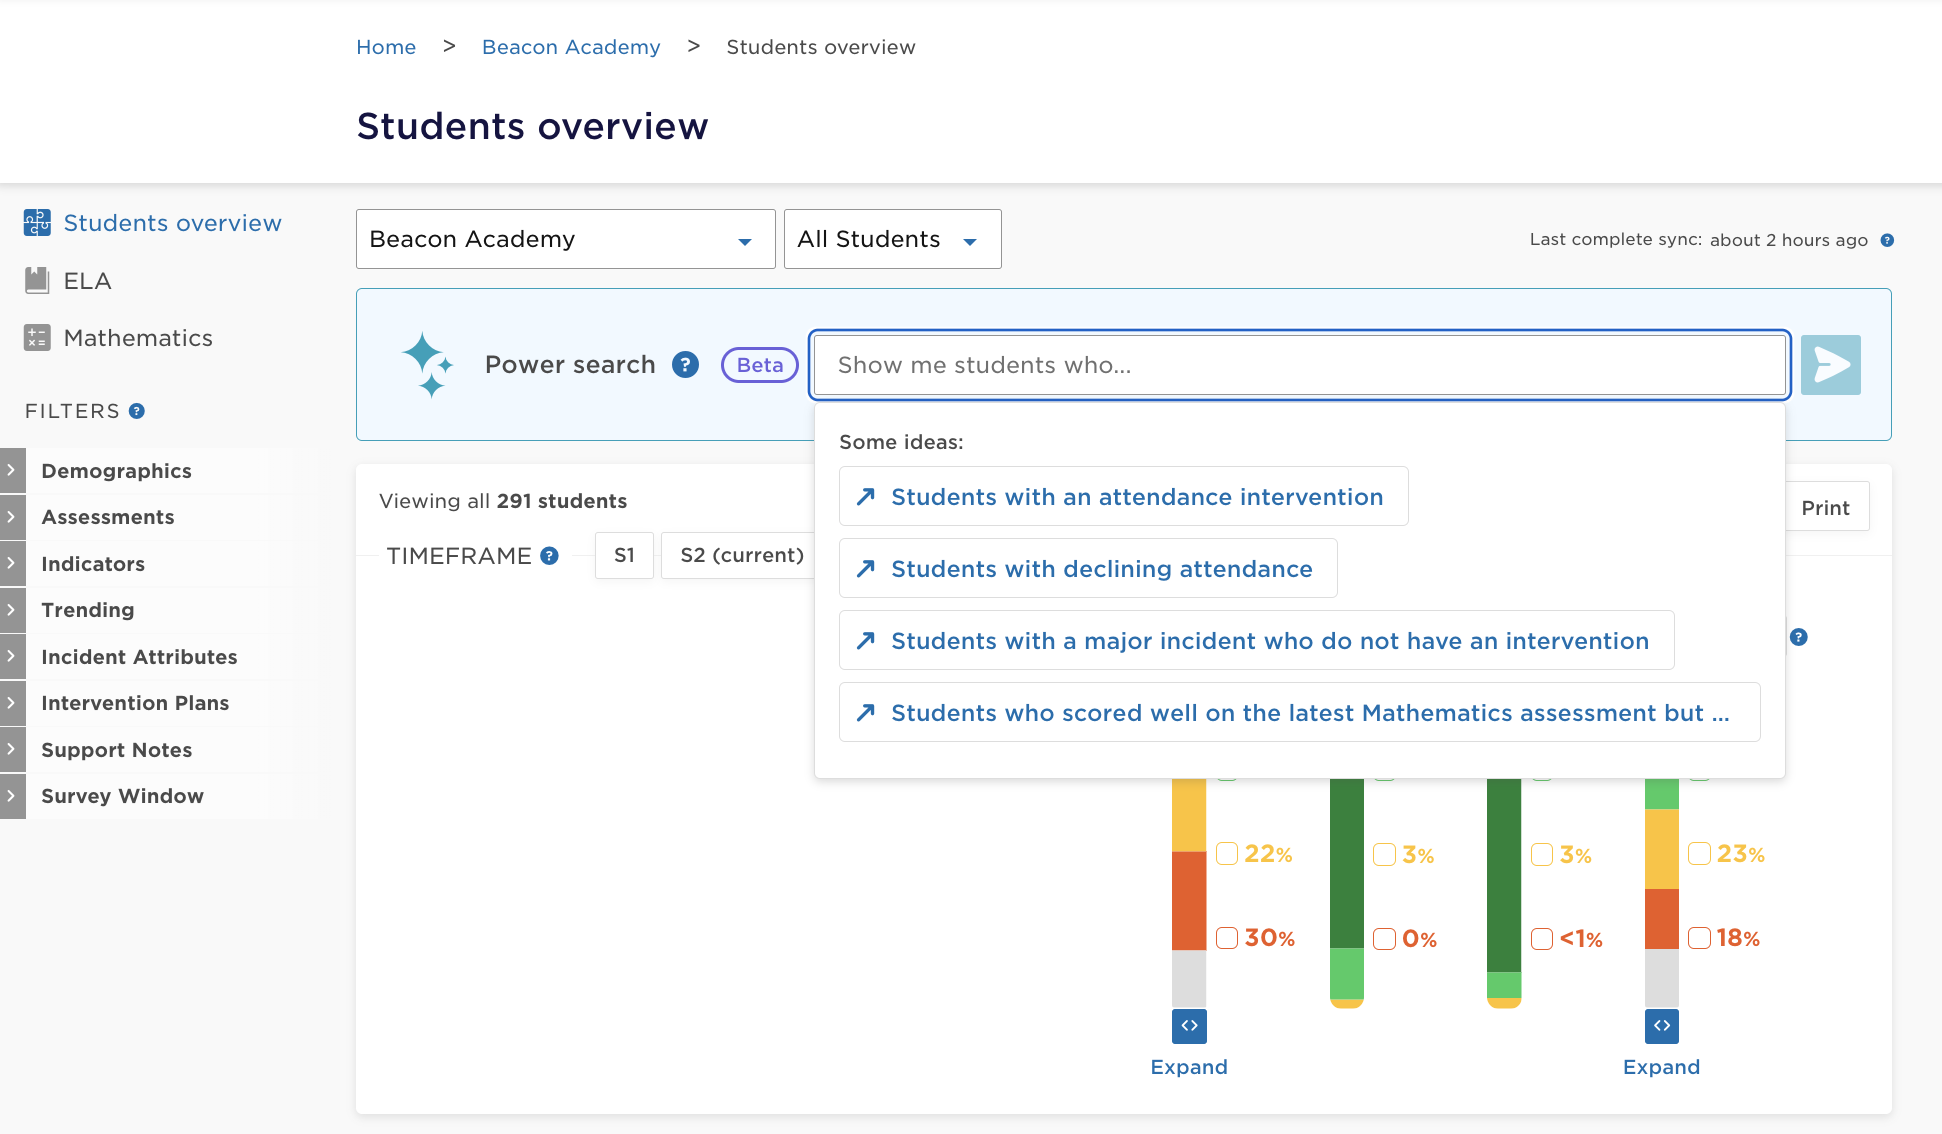Viewport: 1942px width, 1134px height.
Task: Click the Beacon Academy breadcrumb link
Action: click(571, 47)
